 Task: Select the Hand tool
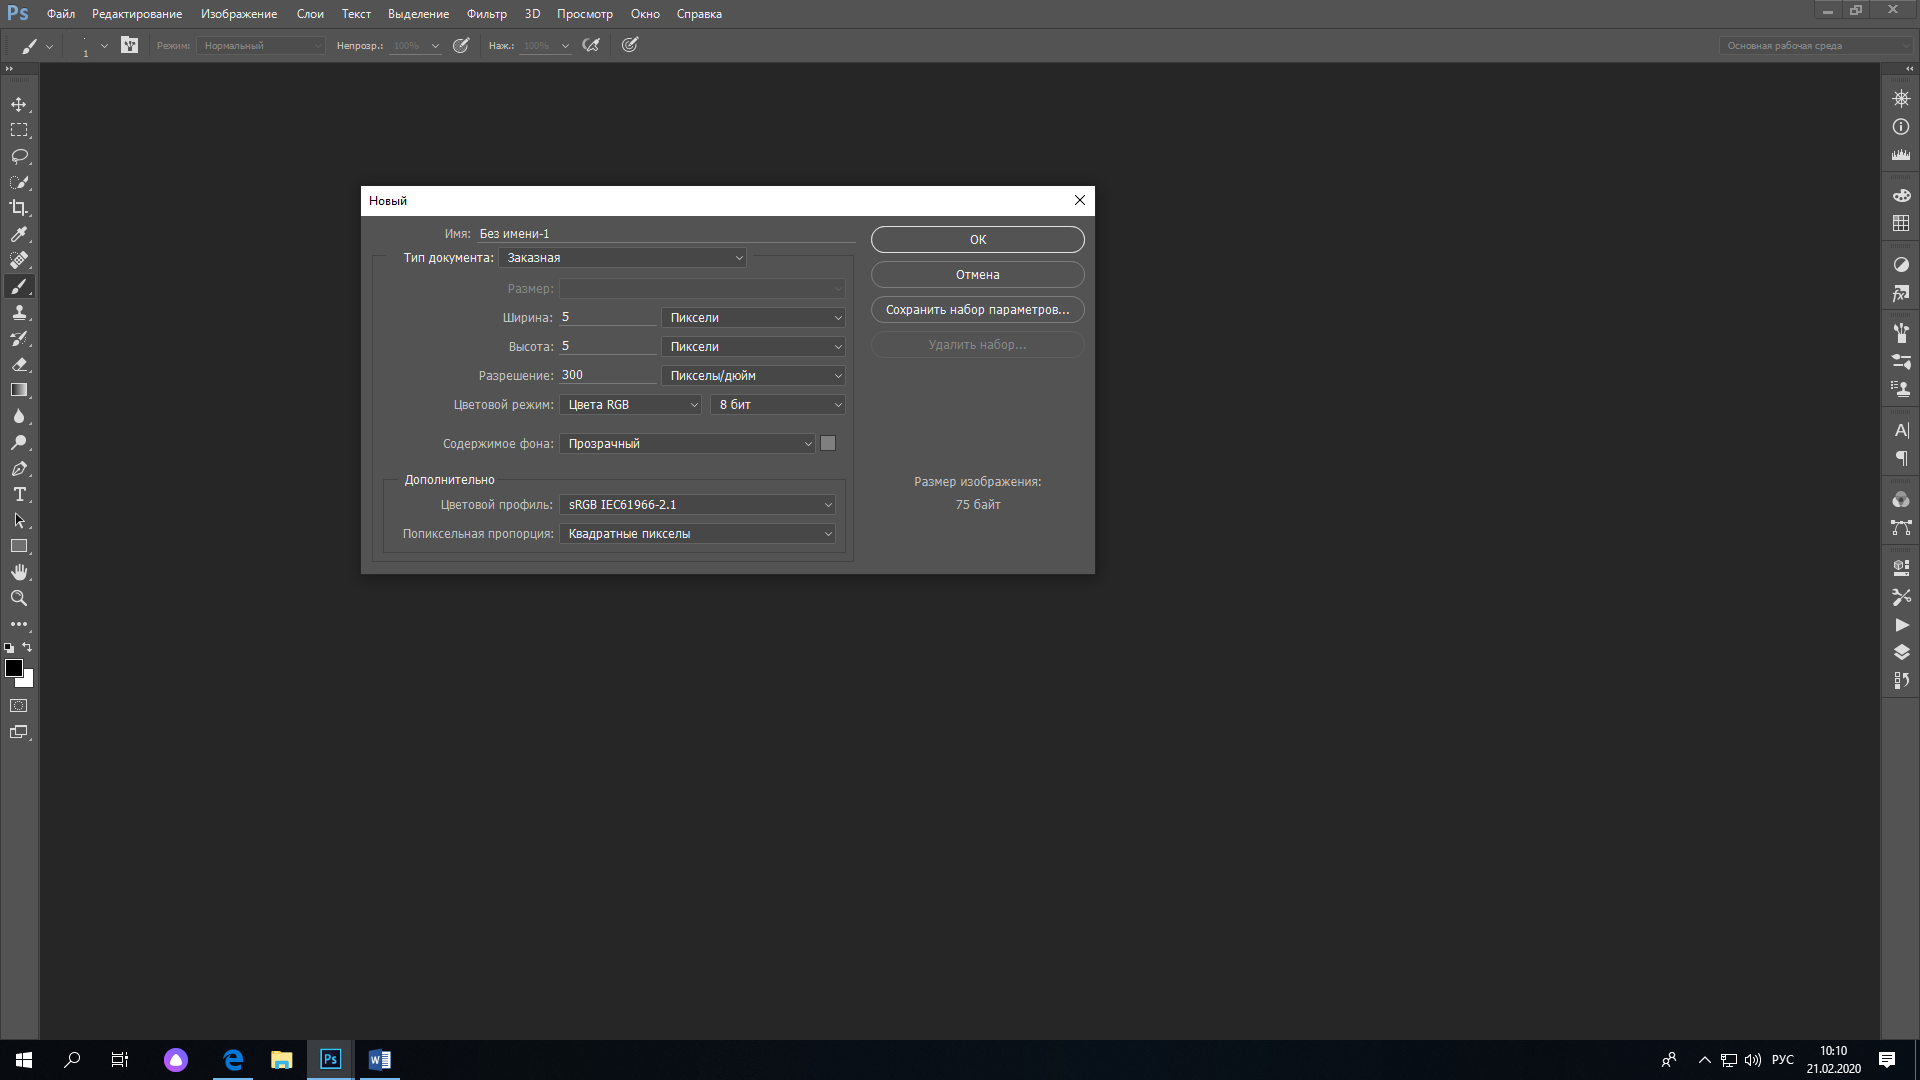pyautogui.click(x=19, y=572)
